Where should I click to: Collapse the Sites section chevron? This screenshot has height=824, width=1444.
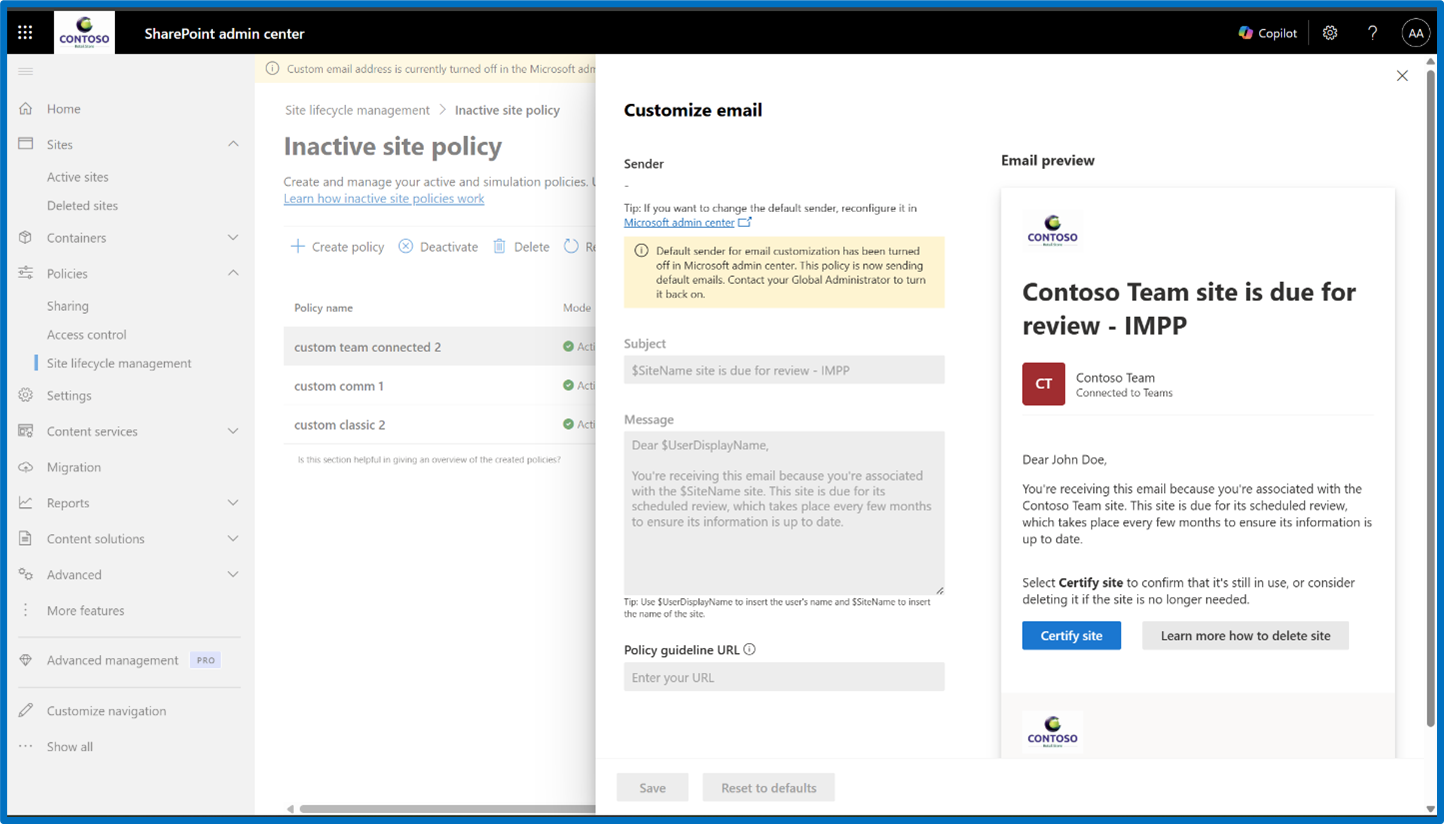pos(233,144)
